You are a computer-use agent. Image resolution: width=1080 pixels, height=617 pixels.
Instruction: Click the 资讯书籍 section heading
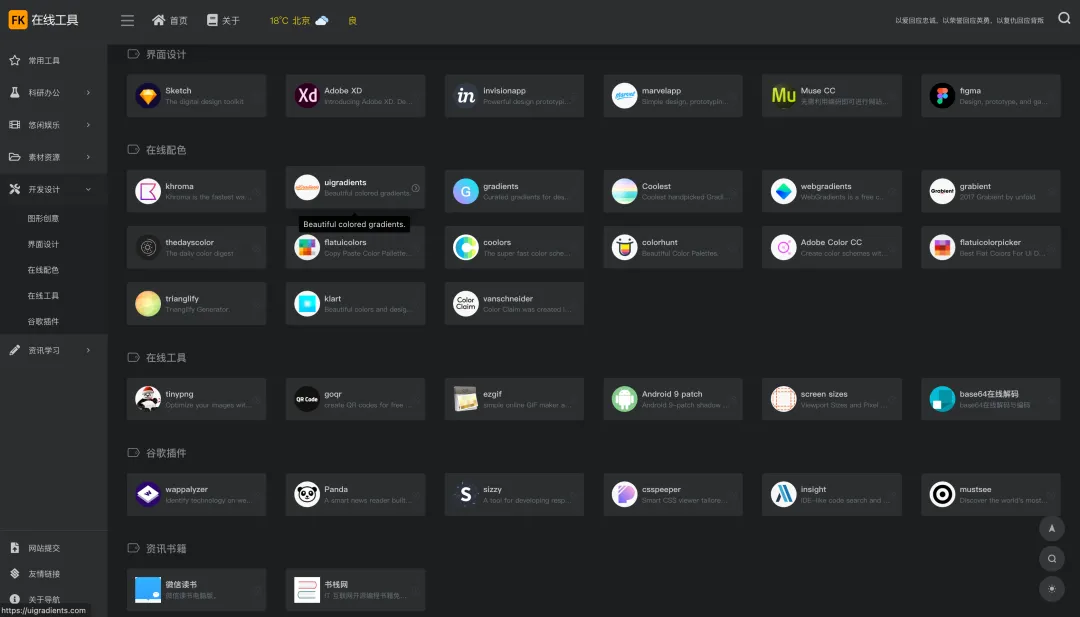coord(166,549)
